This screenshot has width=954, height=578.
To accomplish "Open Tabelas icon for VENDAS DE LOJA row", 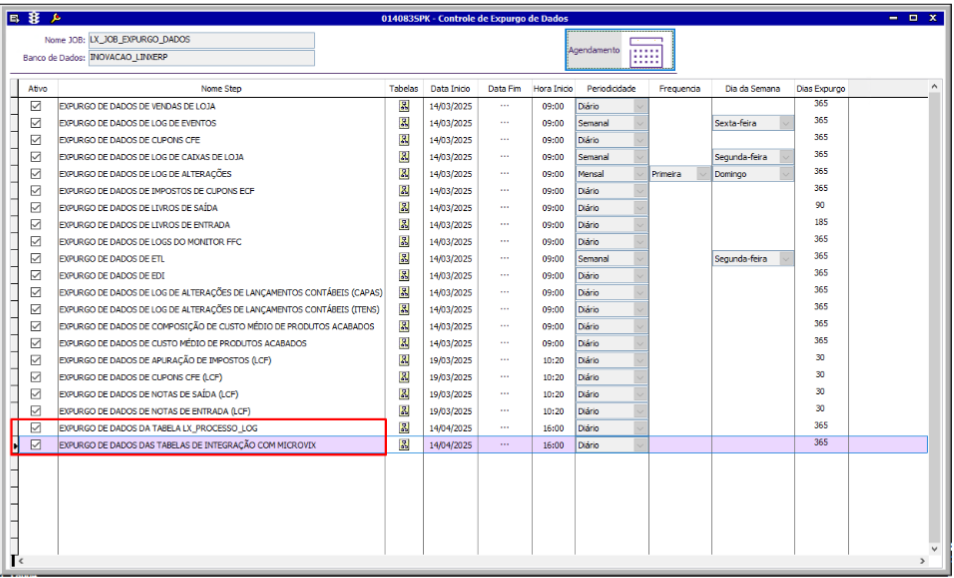I will pos(404,106).
